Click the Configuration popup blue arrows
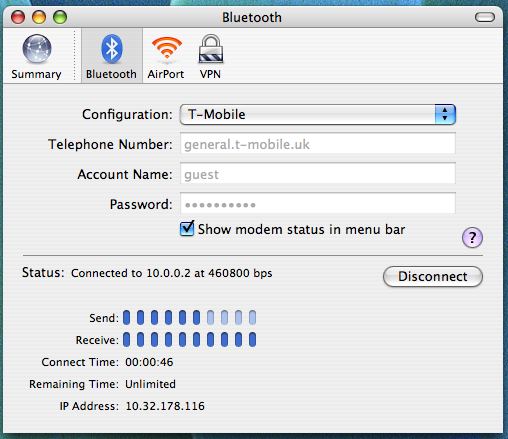Viewport: 508px width, 439px height. (445, 115)
